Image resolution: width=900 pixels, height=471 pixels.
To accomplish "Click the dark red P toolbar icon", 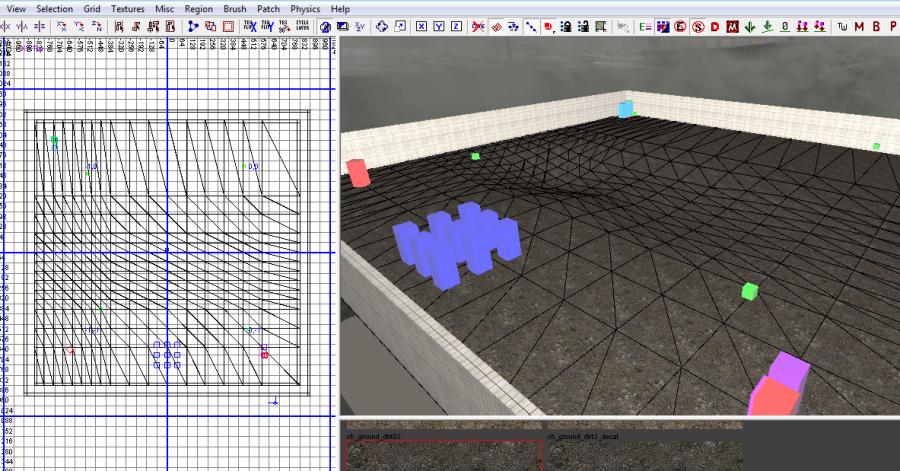I will (x=892, y=26).
